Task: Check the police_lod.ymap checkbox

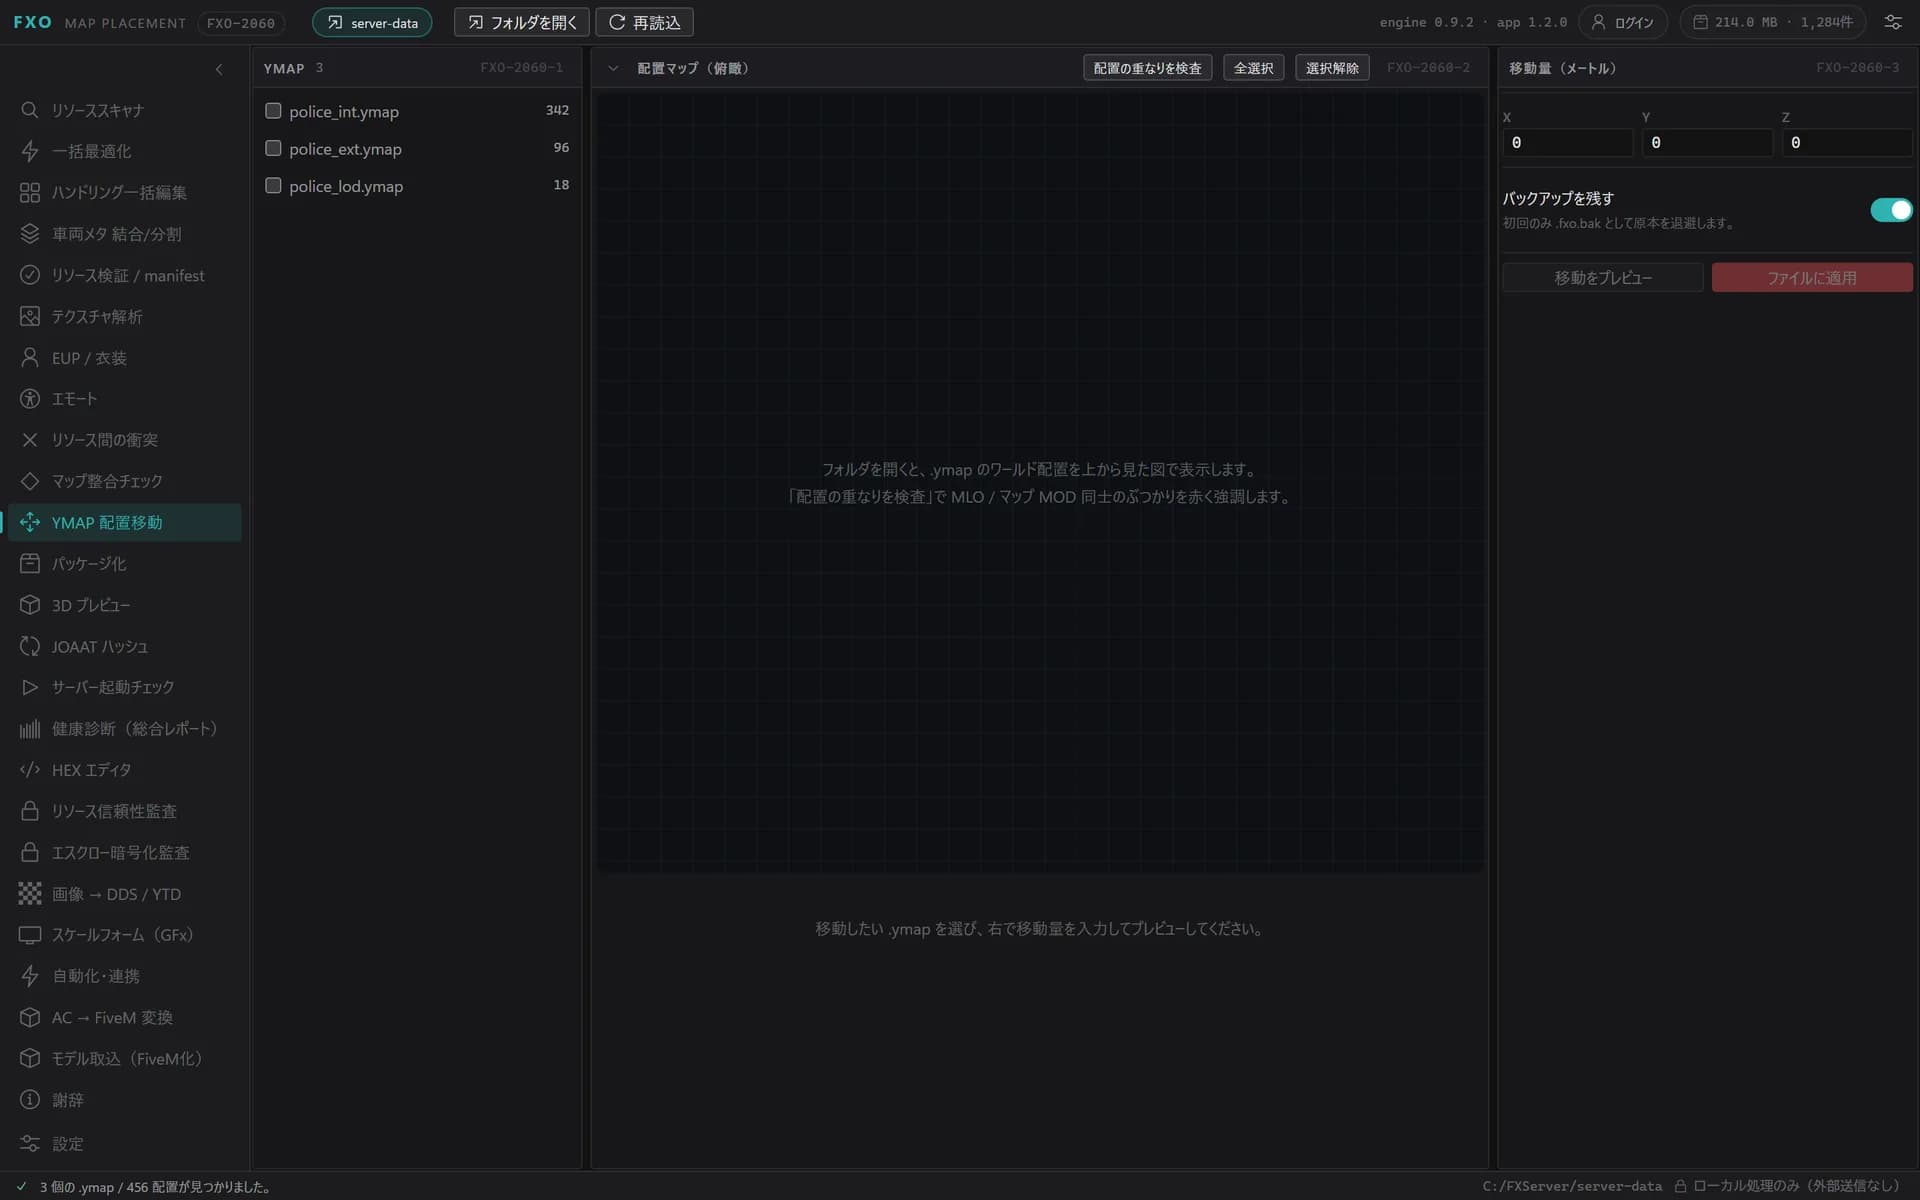Action: pos(273,185)
